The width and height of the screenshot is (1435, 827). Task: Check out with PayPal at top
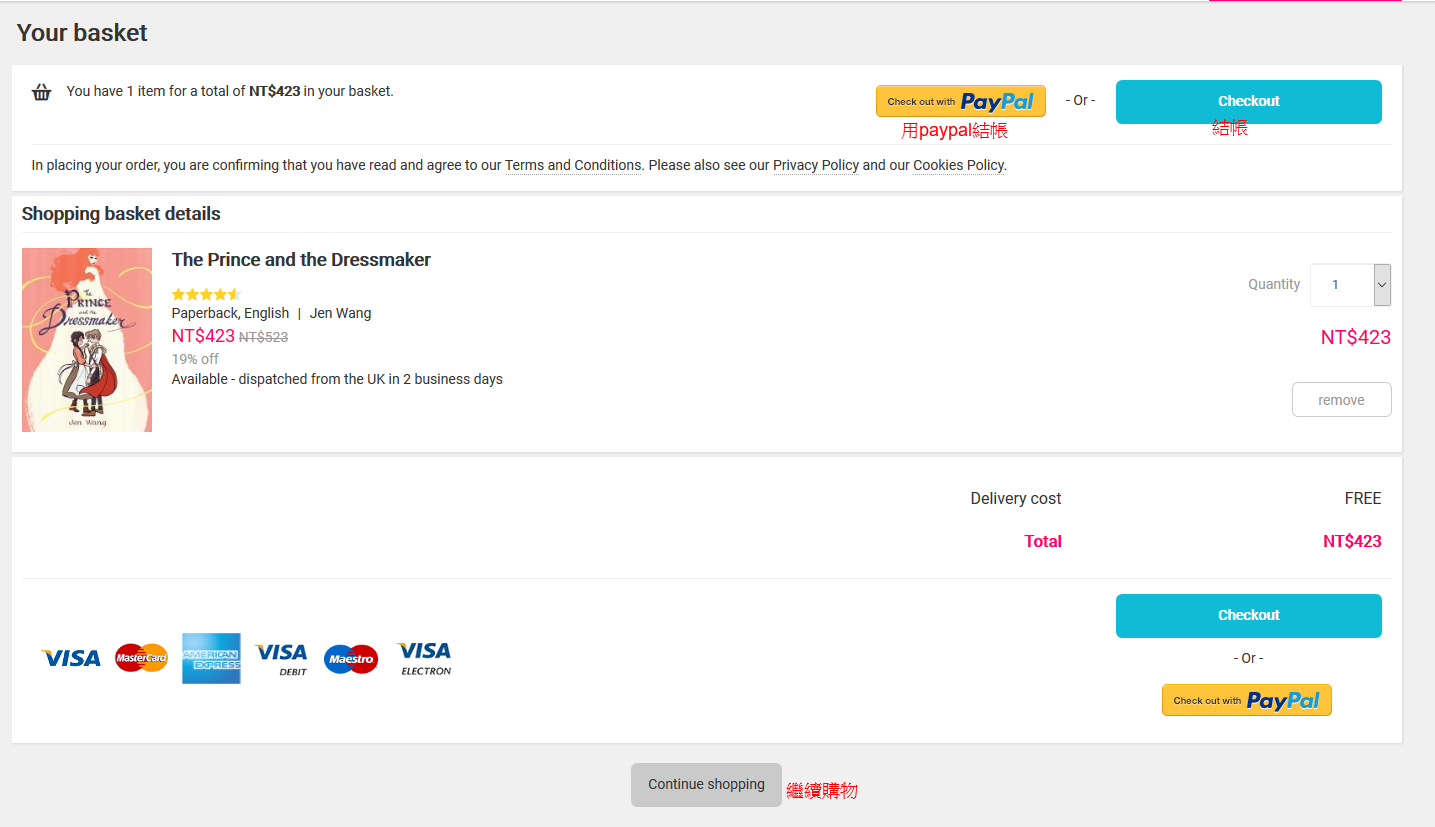point(961,101)
